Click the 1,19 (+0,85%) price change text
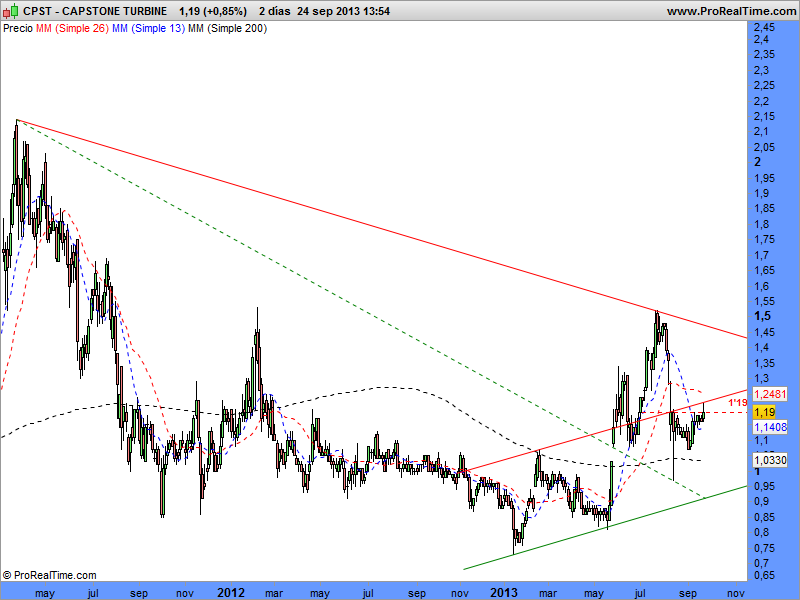This screenshot has width=800, height=600. pos(213,11)
